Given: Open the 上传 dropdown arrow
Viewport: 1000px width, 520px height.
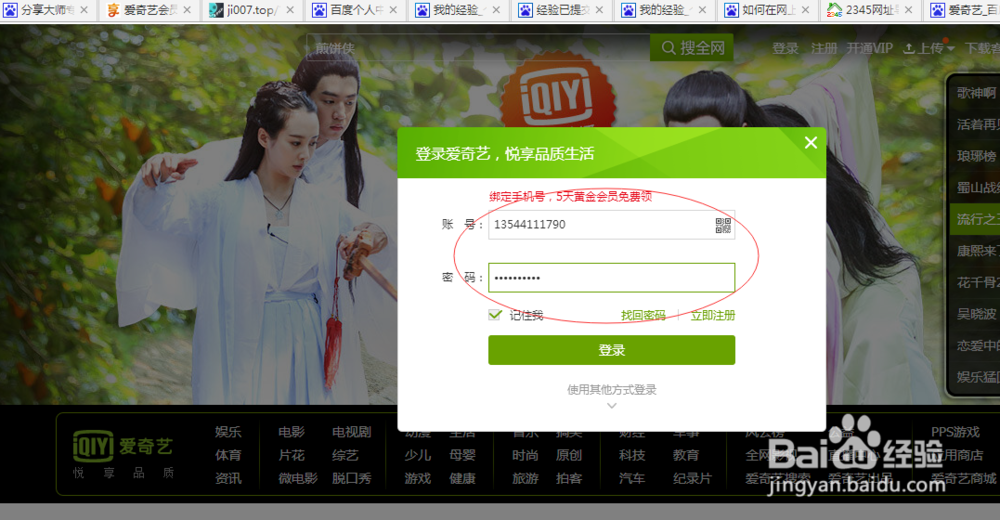Looking at the screenshot, I should (x=951, y=49).
